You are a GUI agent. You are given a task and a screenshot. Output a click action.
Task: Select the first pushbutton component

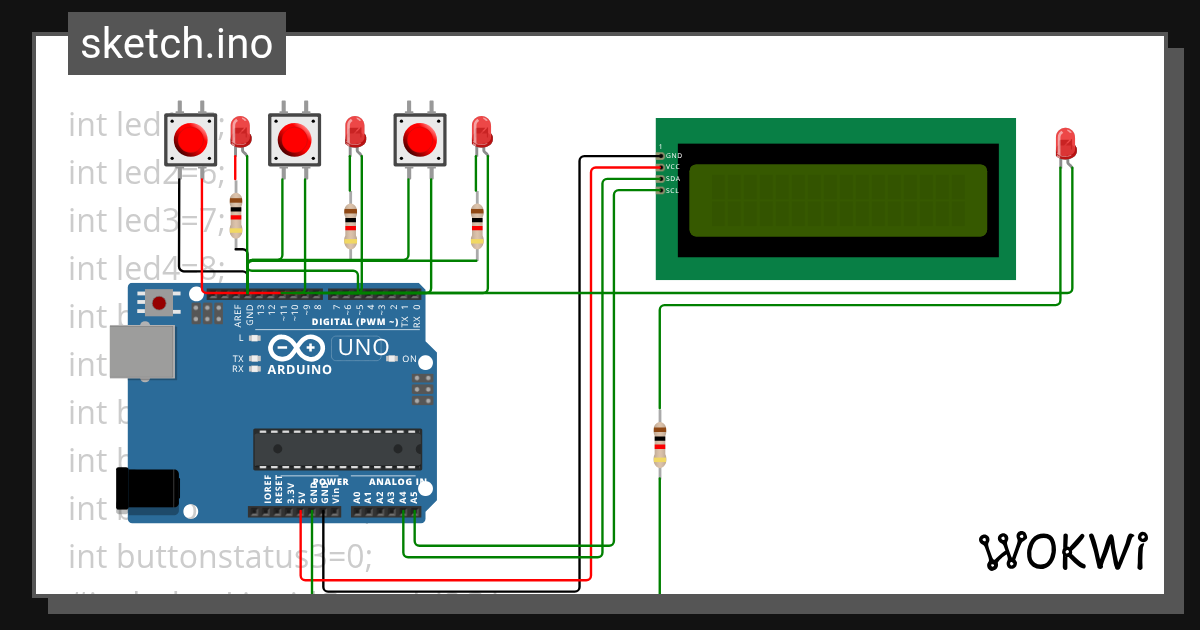(190, 140)
